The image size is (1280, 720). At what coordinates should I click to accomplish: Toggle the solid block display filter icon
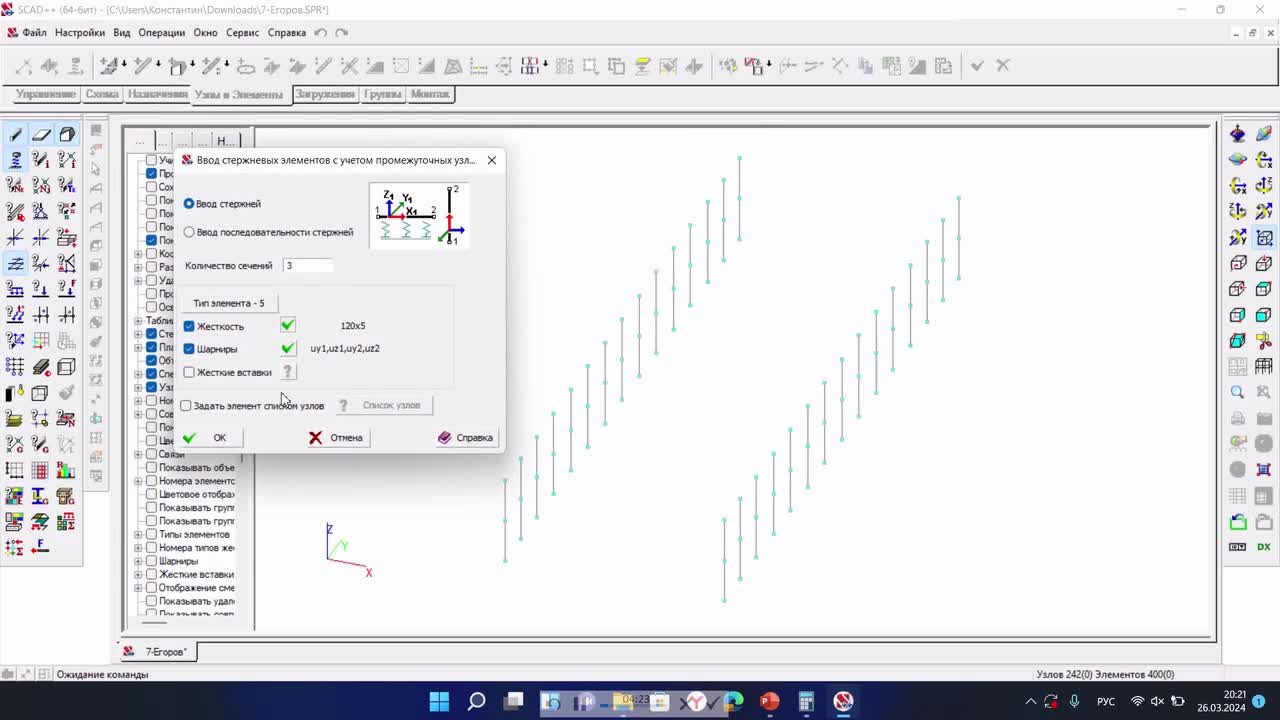(67, 134)
